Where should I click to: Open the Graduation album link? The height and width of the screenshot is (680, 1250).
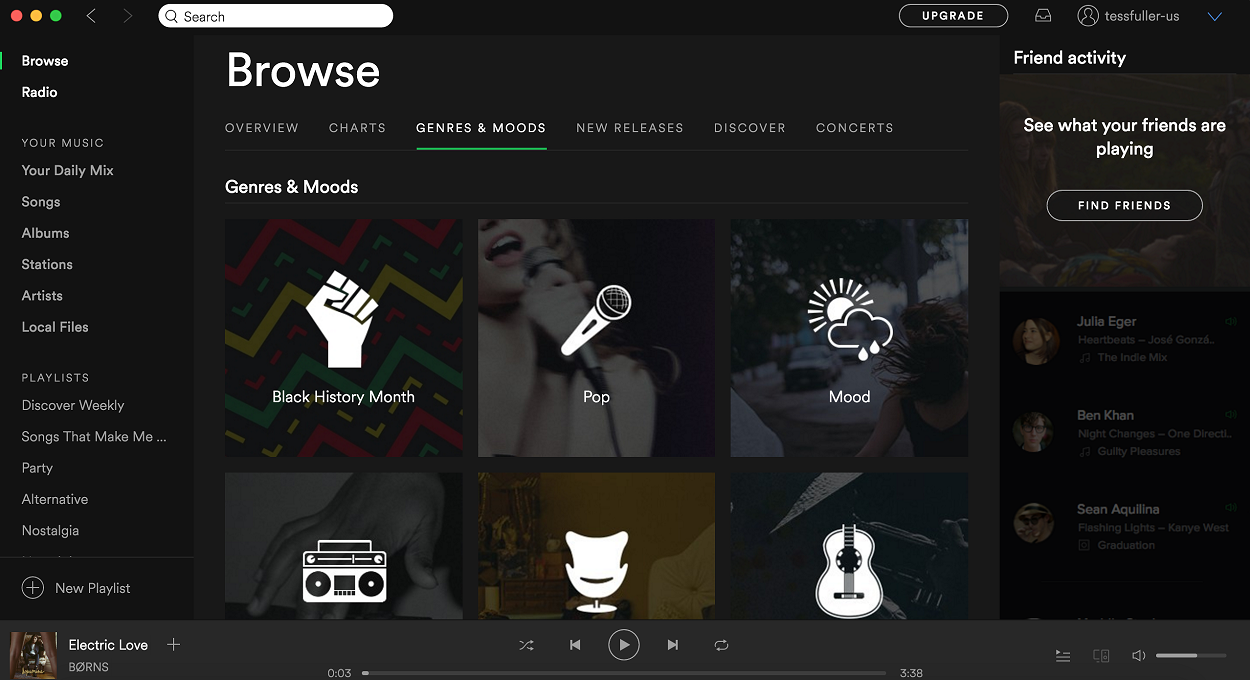coord(1126,545)
